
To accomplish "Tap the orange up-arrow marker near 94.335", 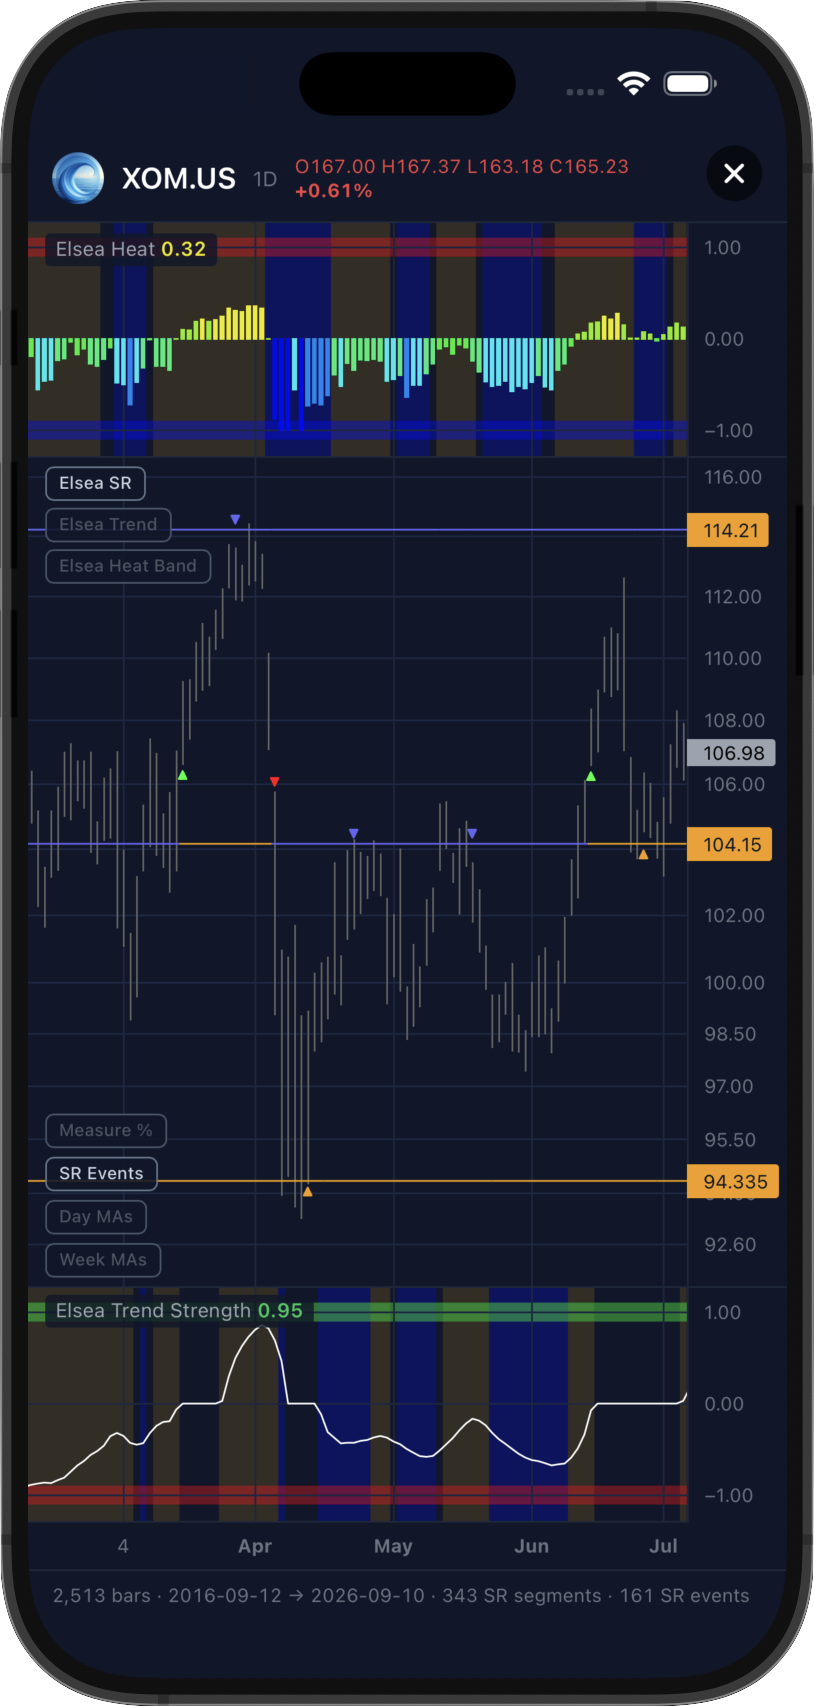I will [x=307, y=1191].
